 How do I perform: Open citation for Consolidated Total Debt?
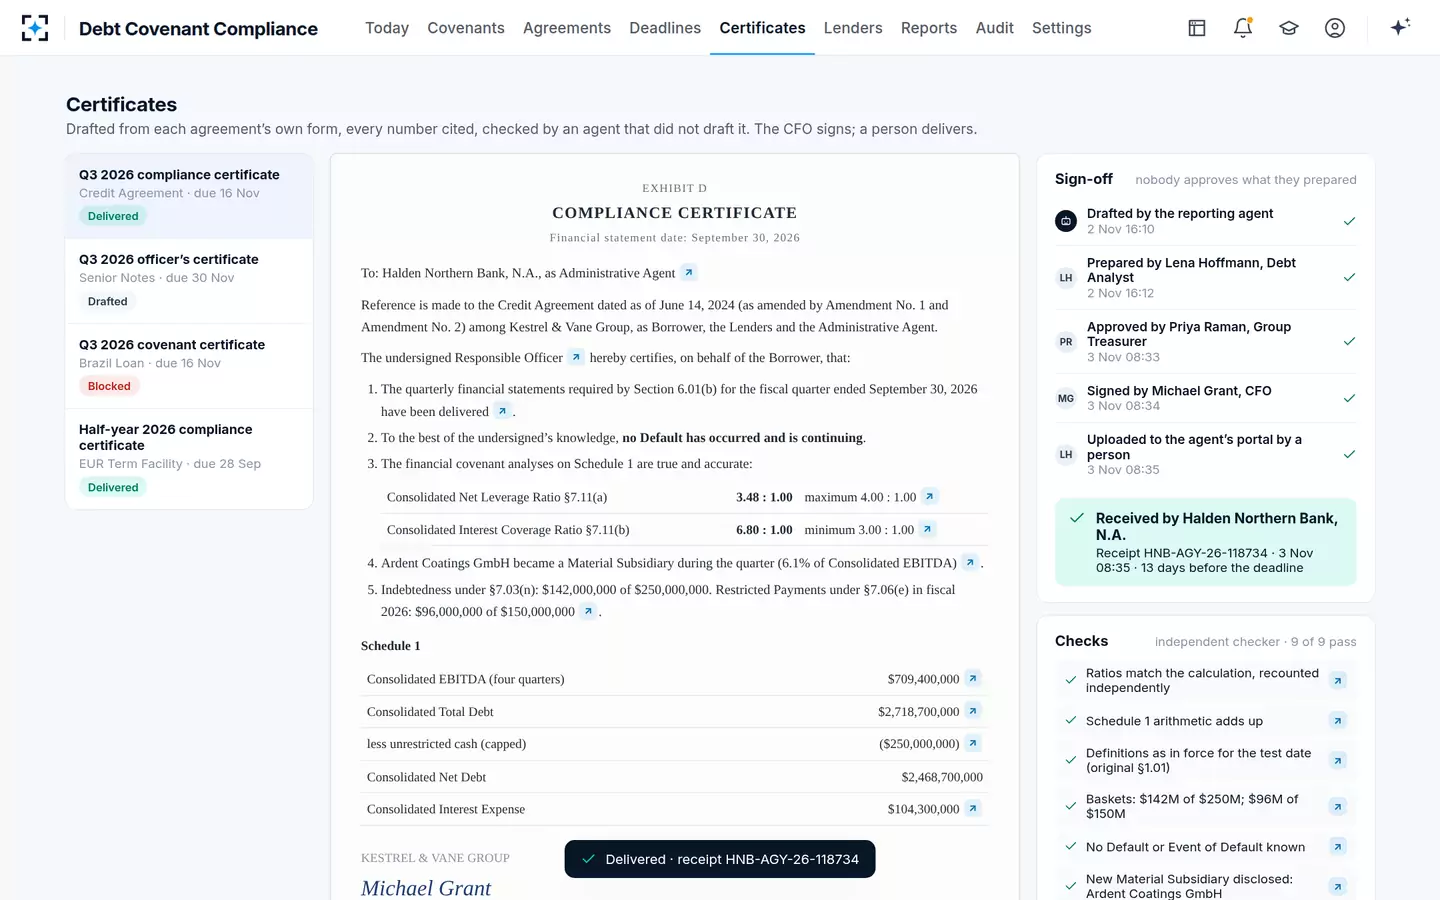pos(973,711)
